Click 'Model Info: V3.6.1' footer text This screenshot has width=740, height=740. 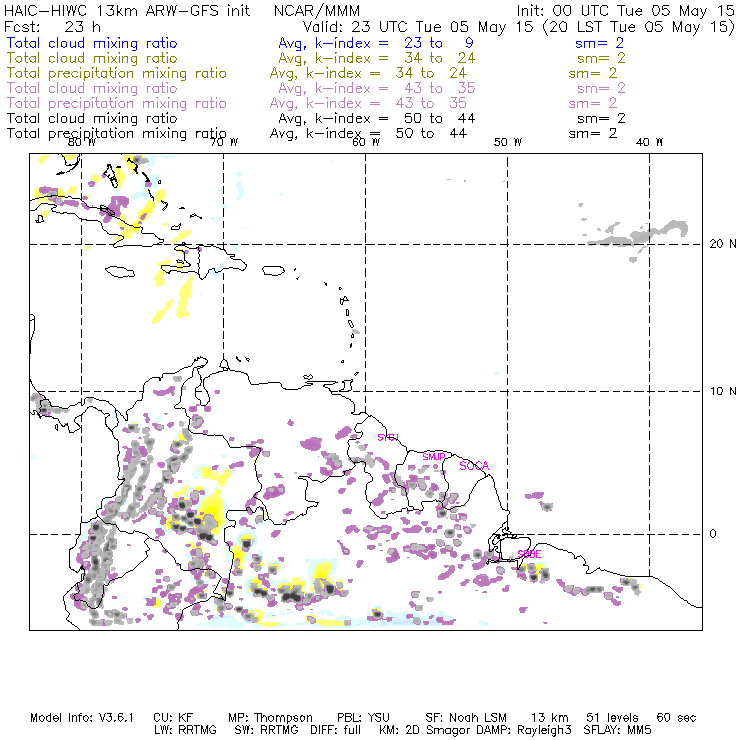(x=82, y=718)
